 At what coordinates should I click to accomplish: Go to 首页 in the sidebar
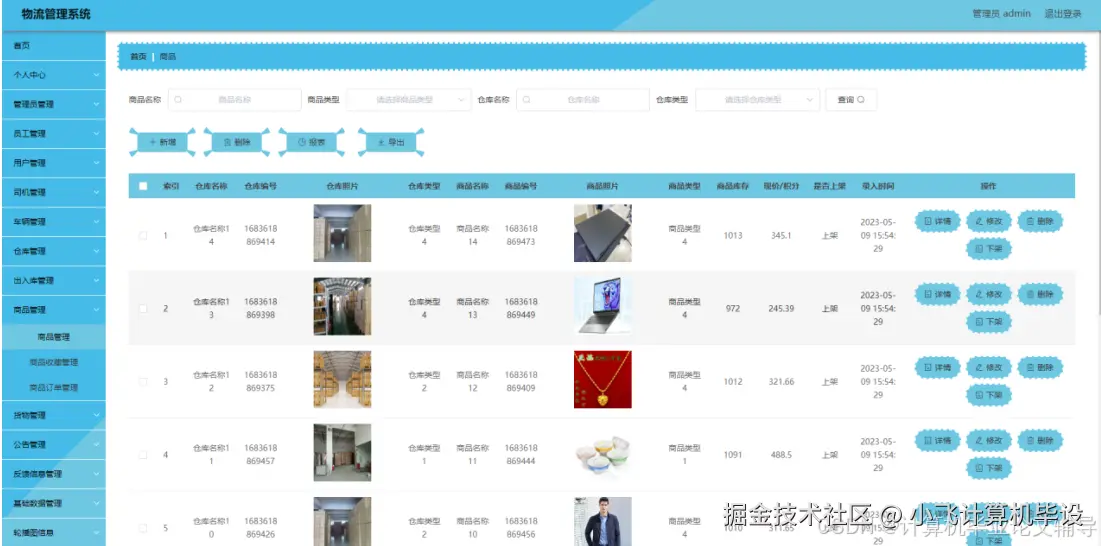[53, 46]
